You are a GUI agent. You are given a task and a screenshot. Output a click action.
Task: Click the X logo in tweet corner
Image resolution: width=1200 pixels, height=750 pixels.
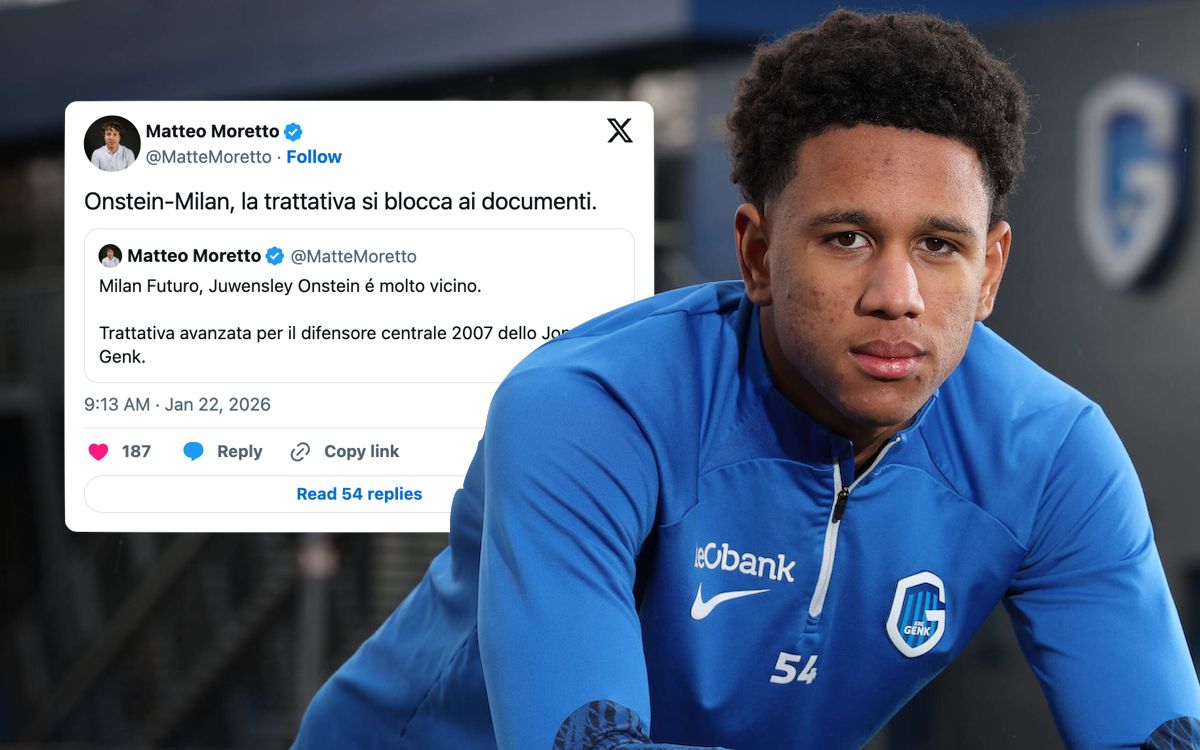point(620,130)
